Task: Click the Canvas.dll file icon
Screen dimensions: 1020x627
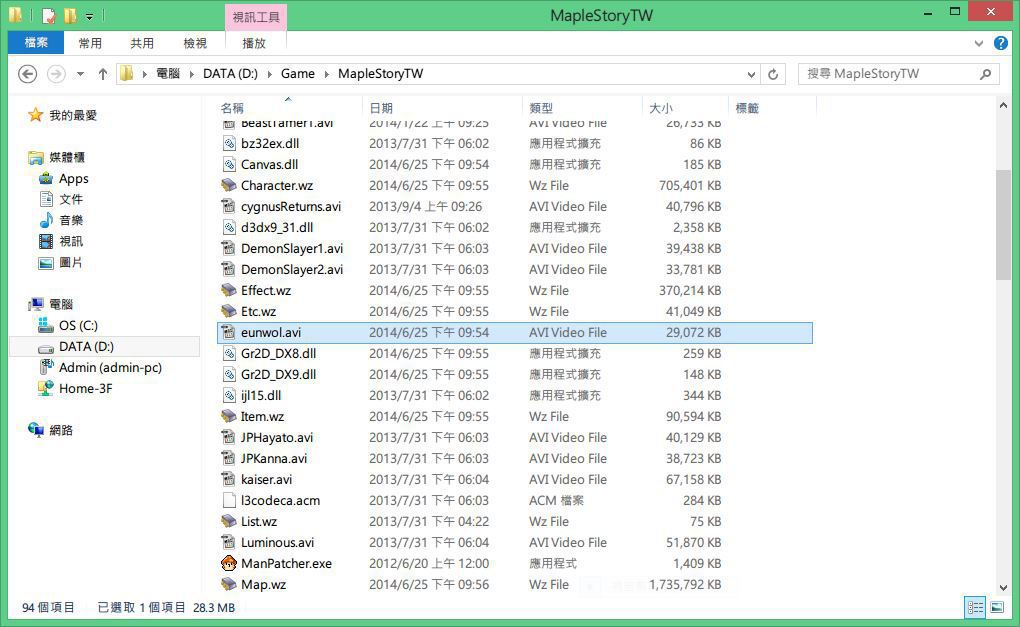Action: (x=229, y=165)
